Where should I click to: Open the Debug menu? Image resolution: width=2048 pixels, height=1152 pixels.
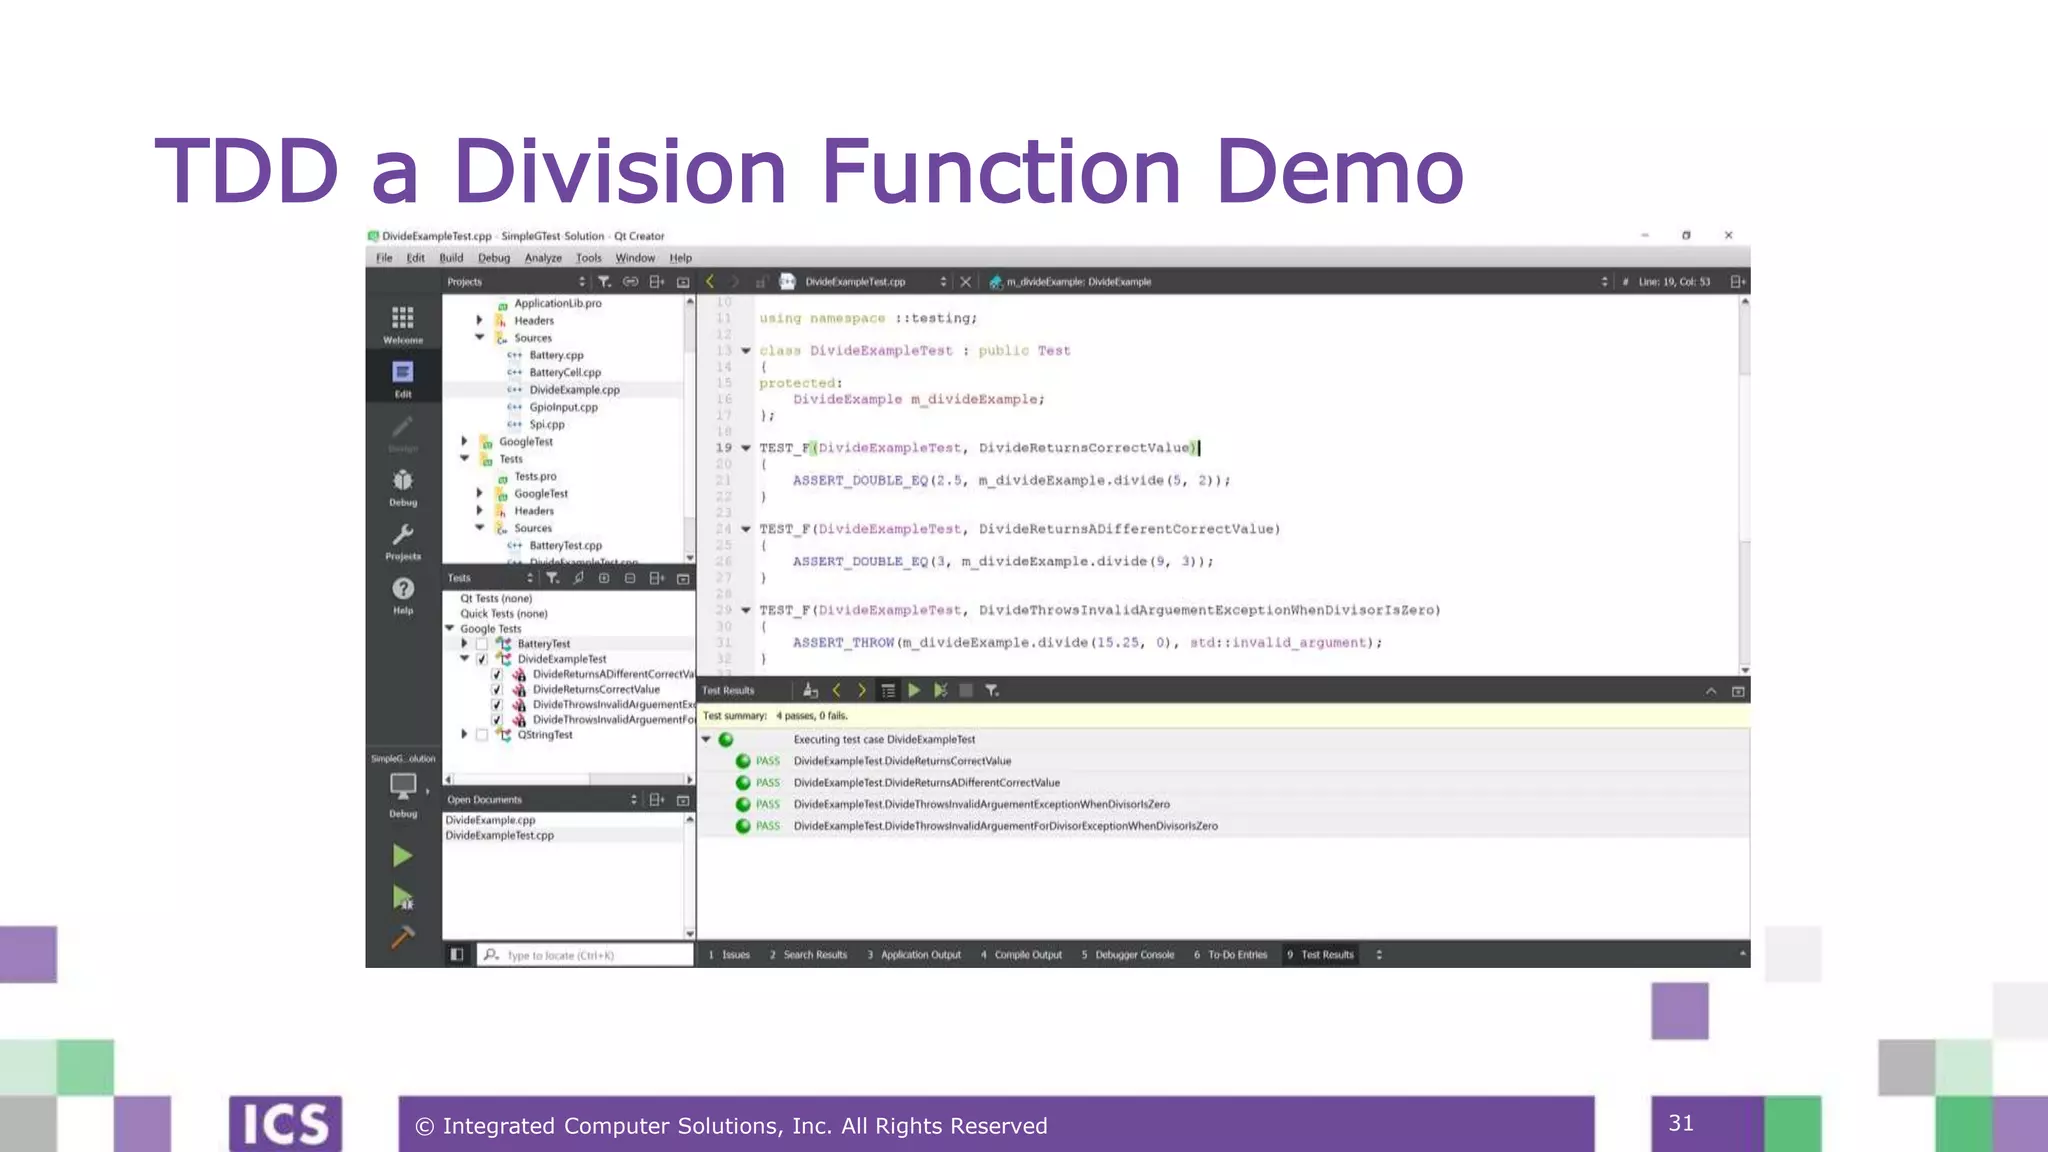coord(494,258)
